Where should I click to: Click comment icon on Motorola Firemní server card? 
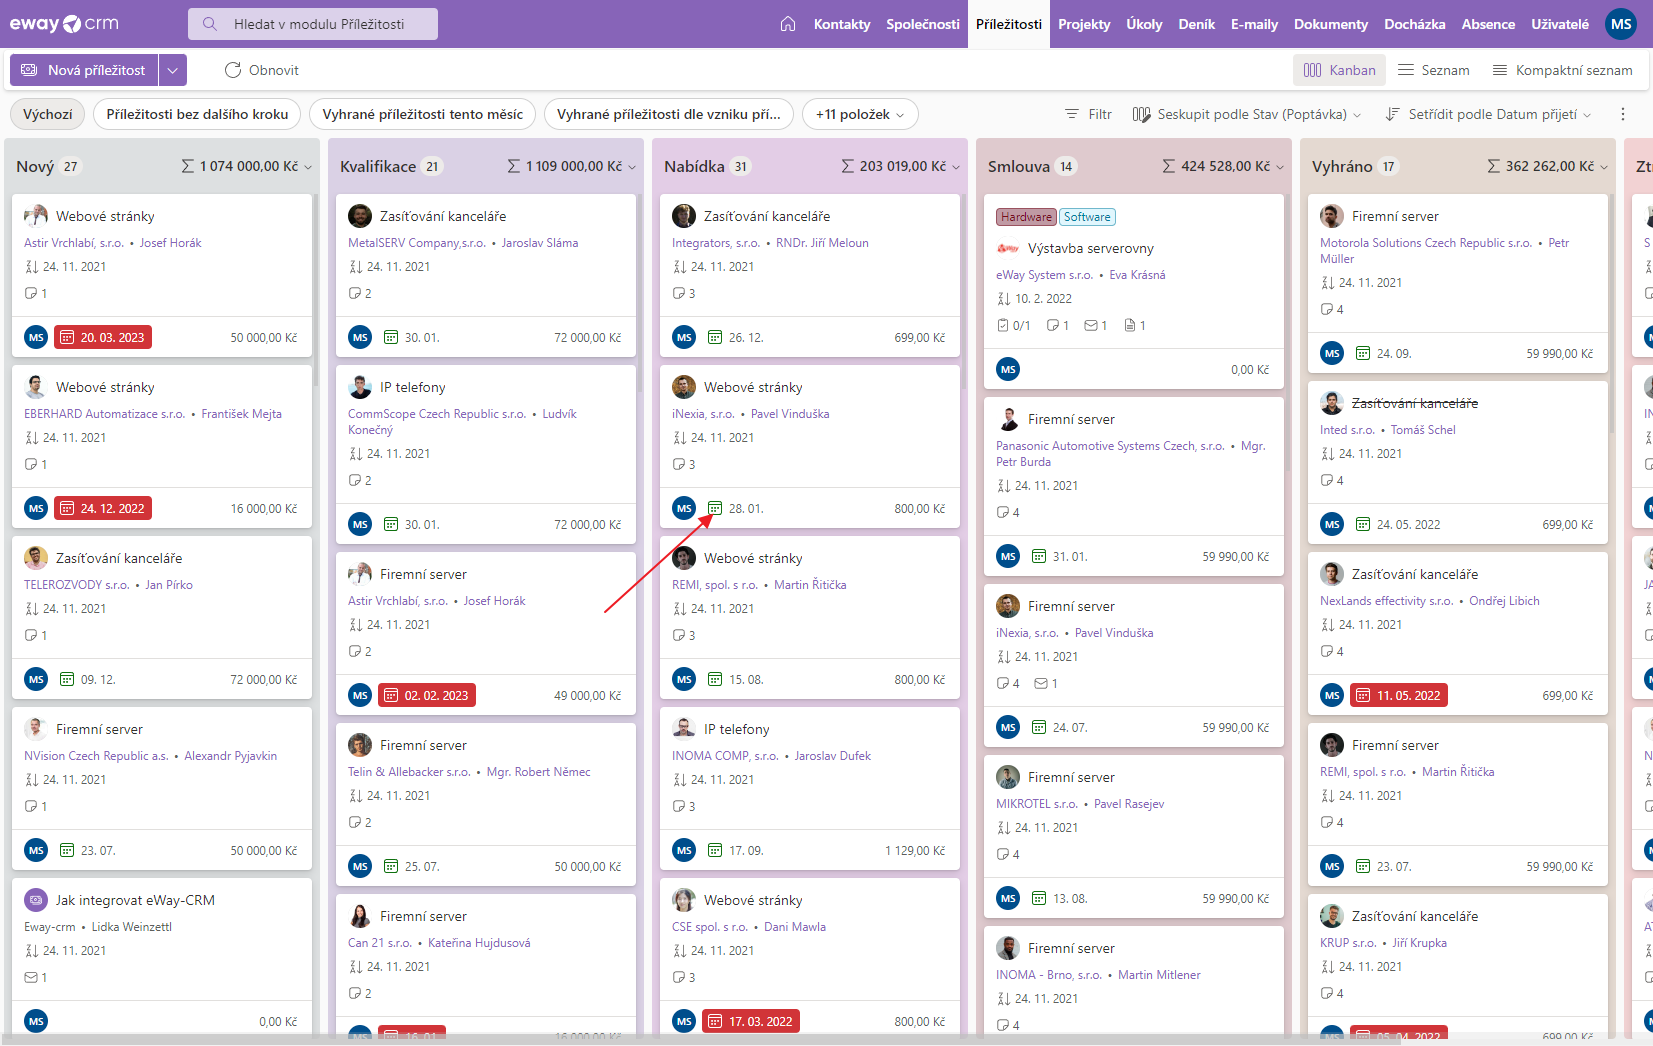[1327, 309]
